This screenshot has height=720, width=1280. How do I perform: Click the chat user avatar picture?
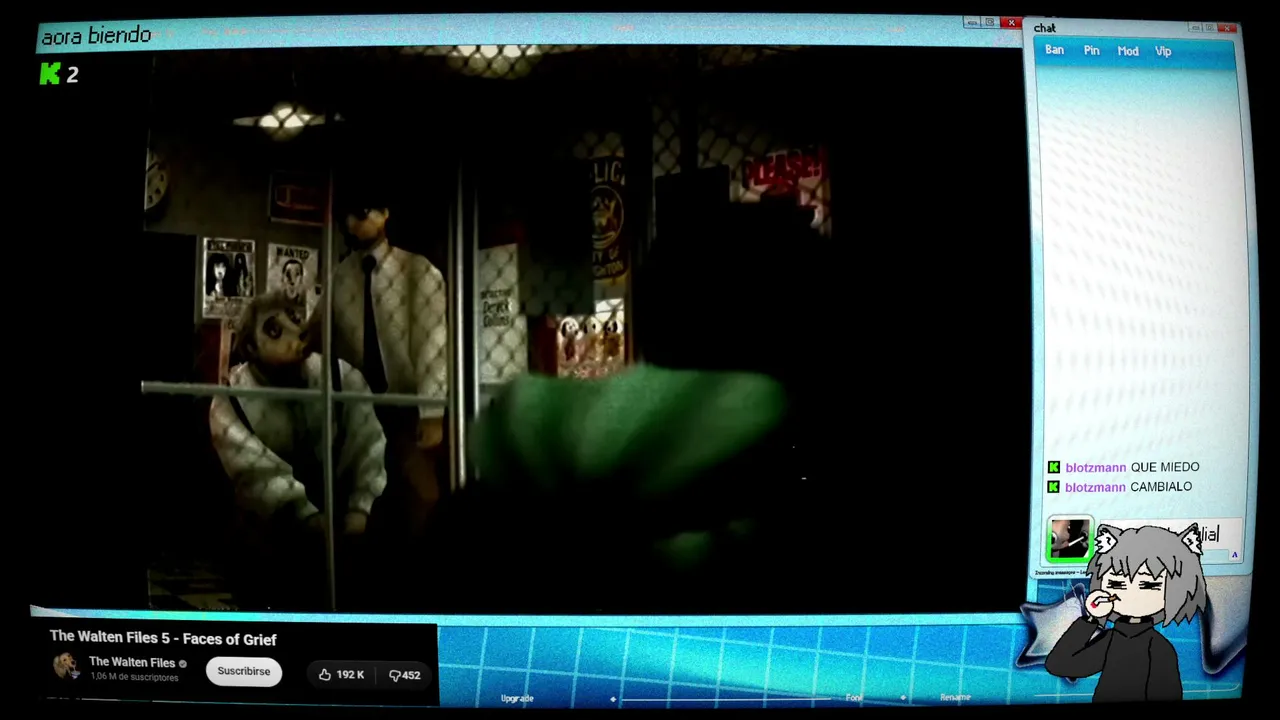pyautogui.click(x=1069, y=538)
